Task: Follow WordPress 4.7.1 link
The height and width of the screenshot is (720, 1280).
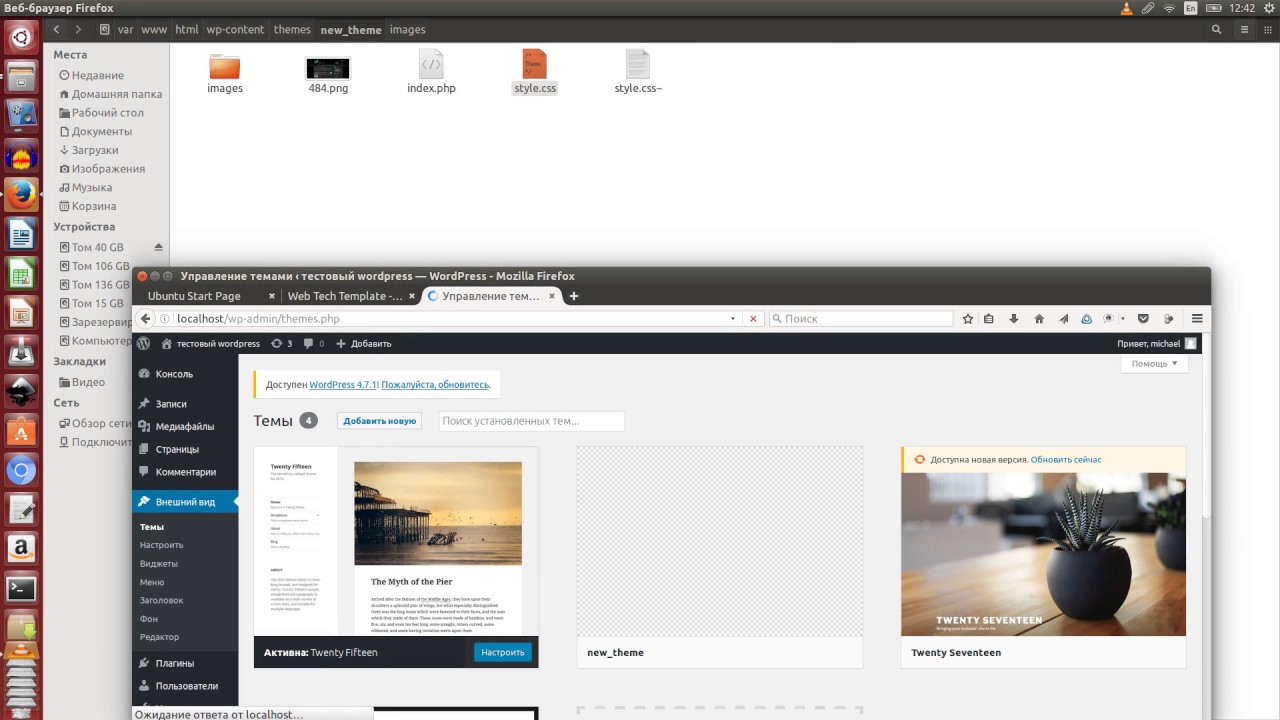Action: click(x=343, y=384)
